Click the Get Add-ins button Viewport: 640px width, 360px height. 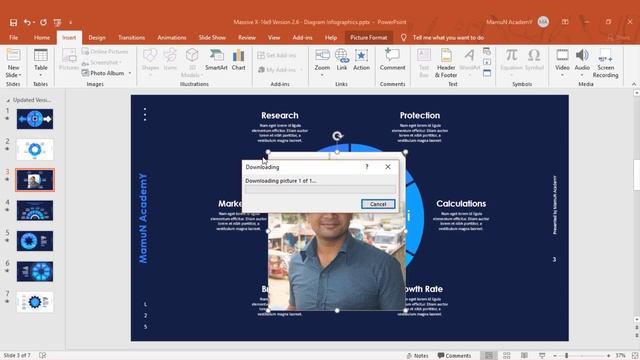pyautogui.click(x=277, y=55)
